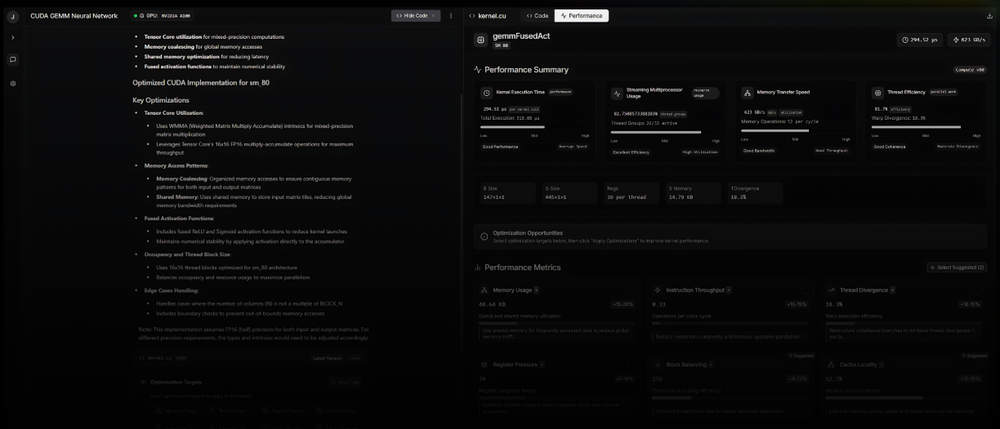Click the gemmFusedAct kernel chip icon
Viewport: 1000px width, 429px height.
point(481,40)
